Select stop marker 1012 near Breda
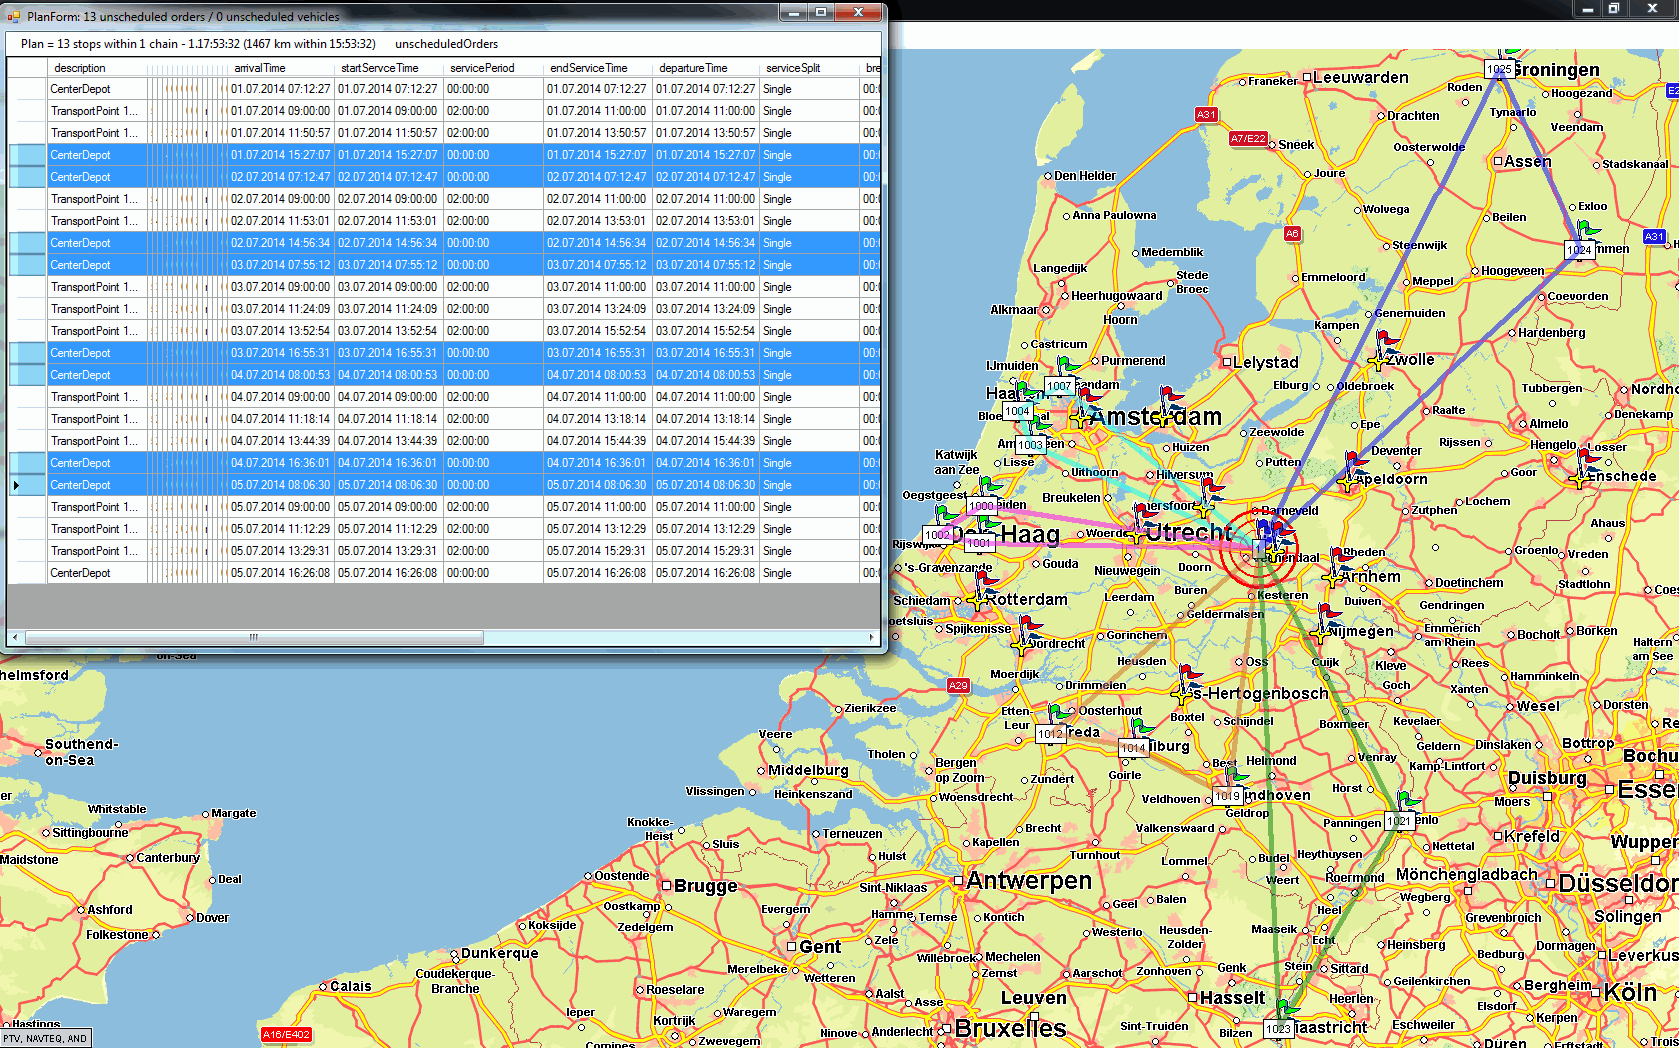The image size is (1679, 1048). (1050, 734)
